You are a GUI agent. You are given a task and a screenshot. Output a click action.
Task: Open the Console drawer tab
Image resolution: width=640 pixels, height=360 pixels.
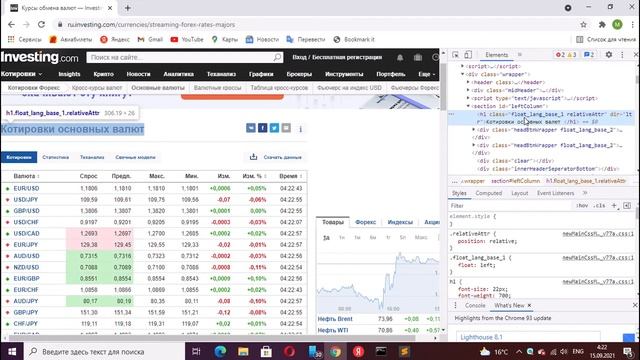pos(475,305)
